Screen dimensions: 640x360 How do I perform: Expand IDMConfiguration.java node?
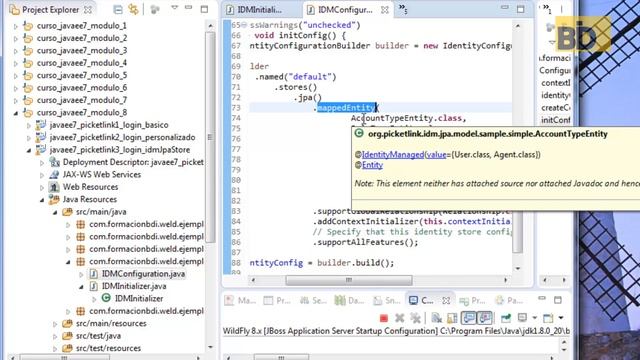(81, 274)
